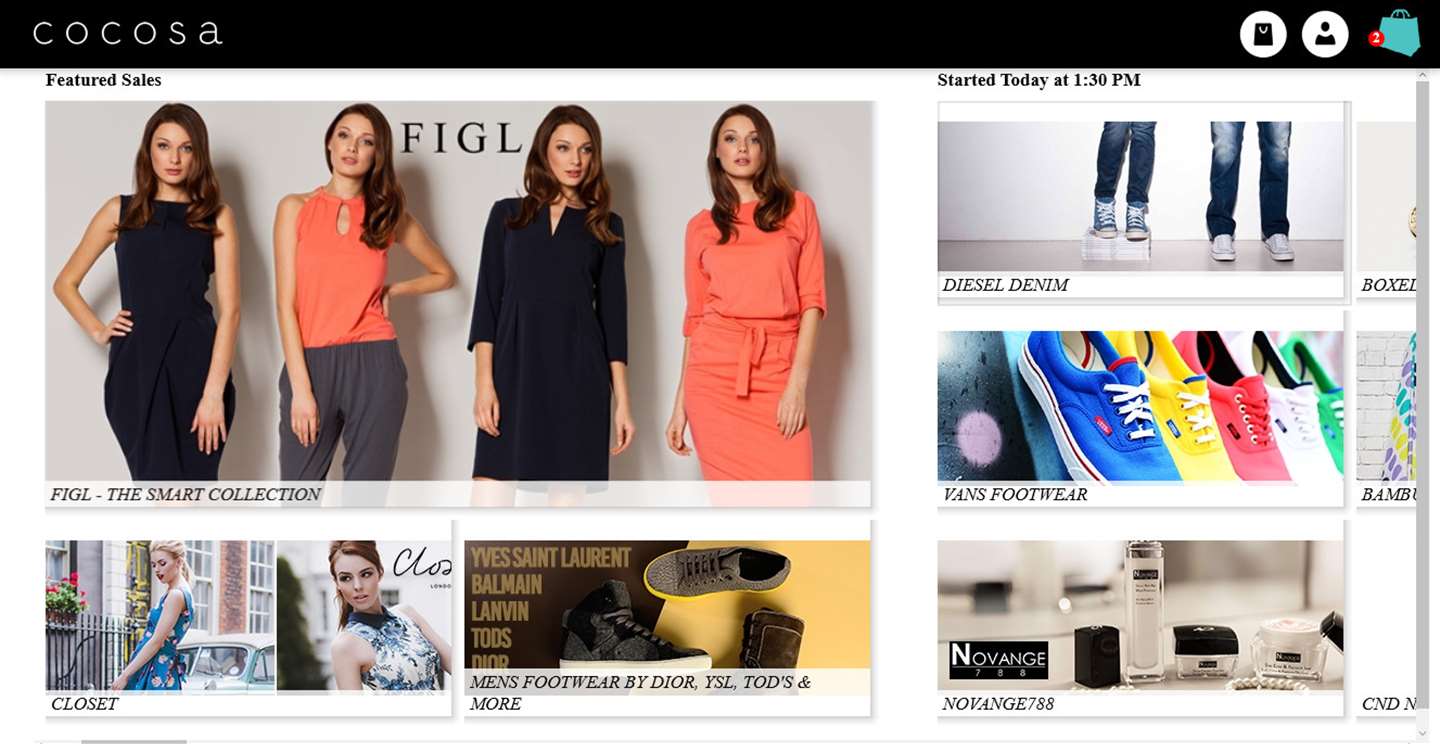This screenshot has width=1440, height=744.
Task: View the teal cart with 2 items
Action: [x=1396, y=34]
